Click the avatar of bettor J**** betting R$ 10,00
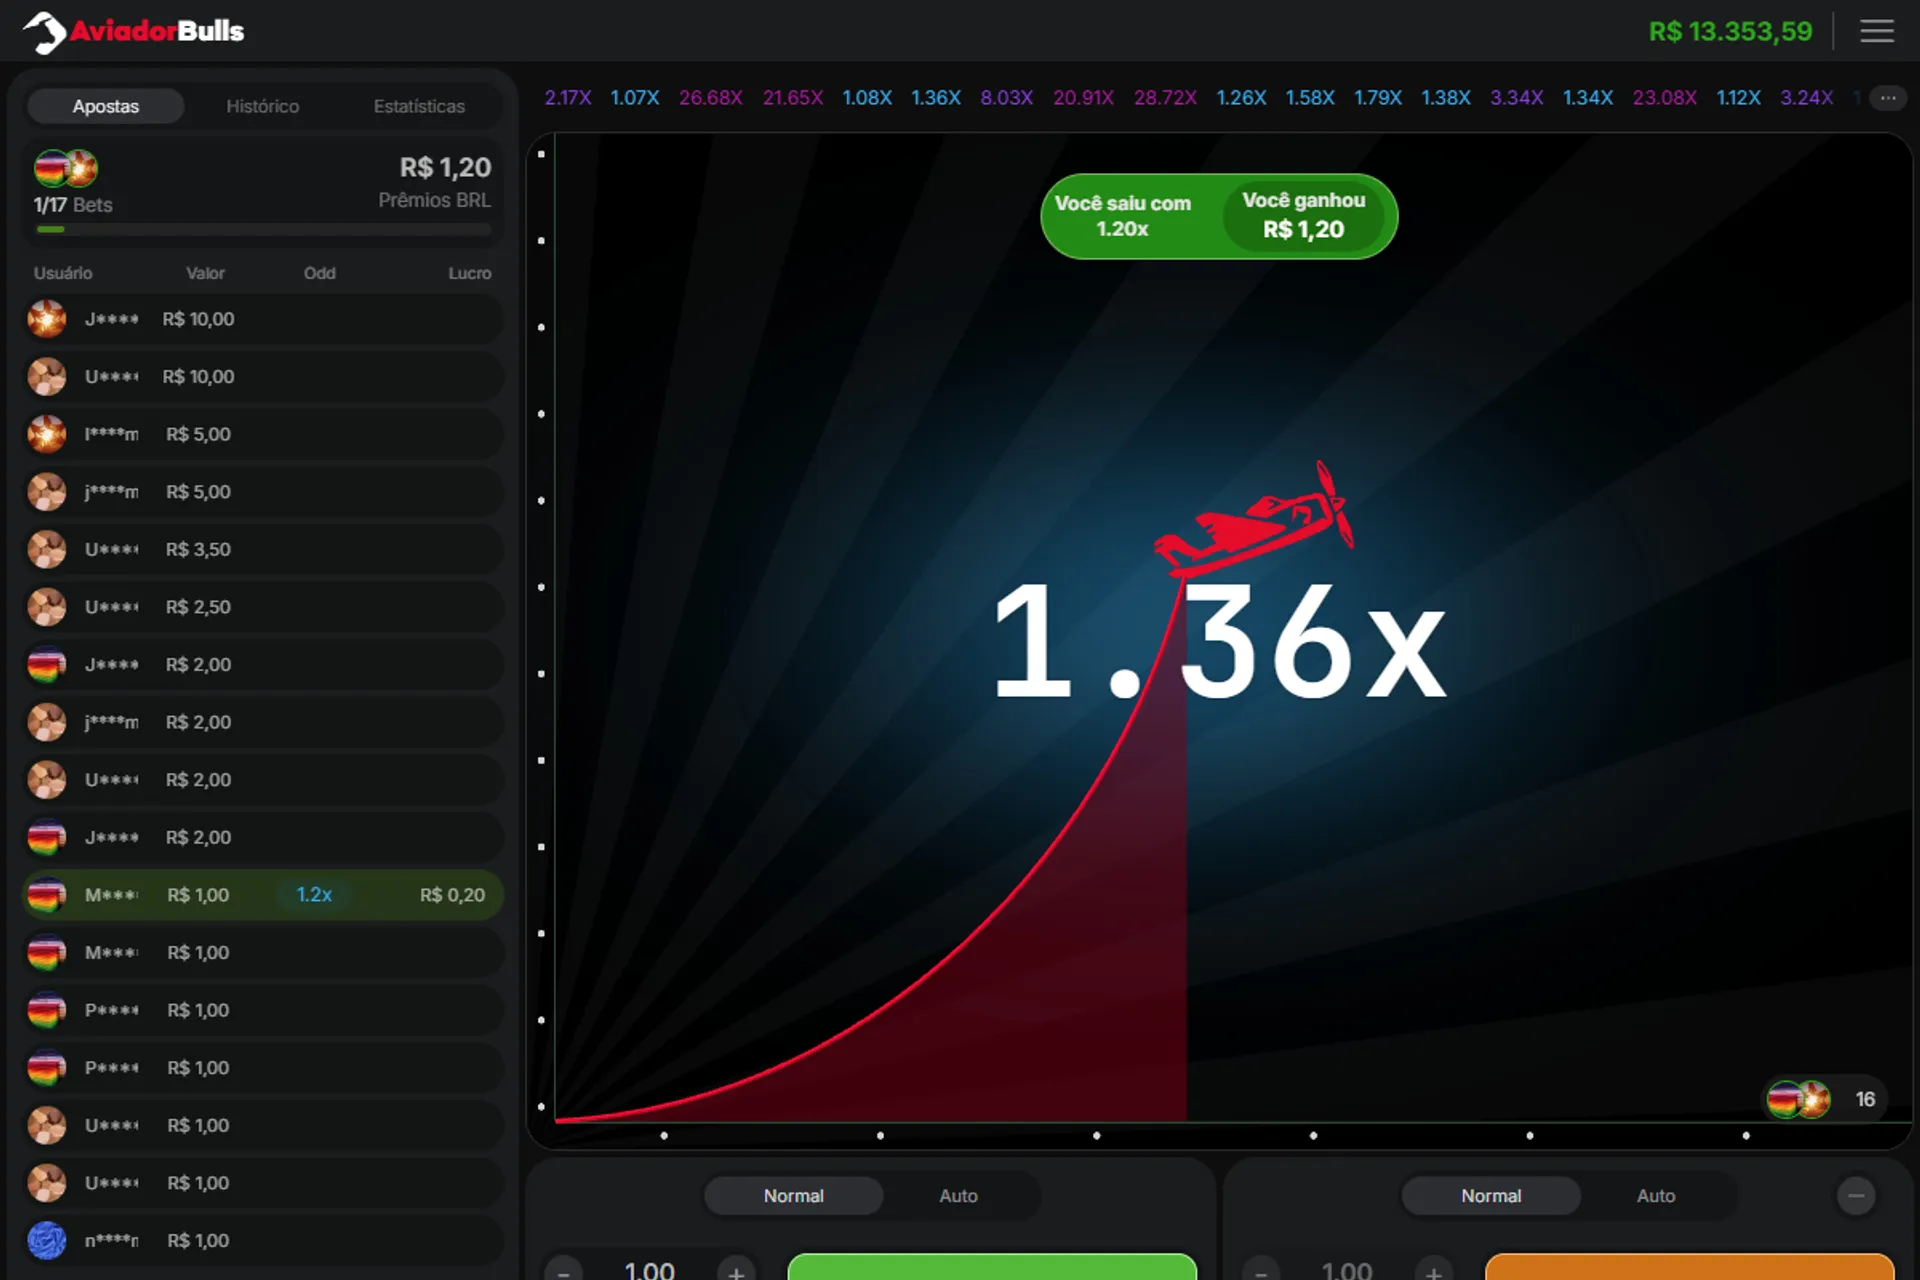Image resolution: width=1920 pixels, height=1280 pixels. coord(47,319)
